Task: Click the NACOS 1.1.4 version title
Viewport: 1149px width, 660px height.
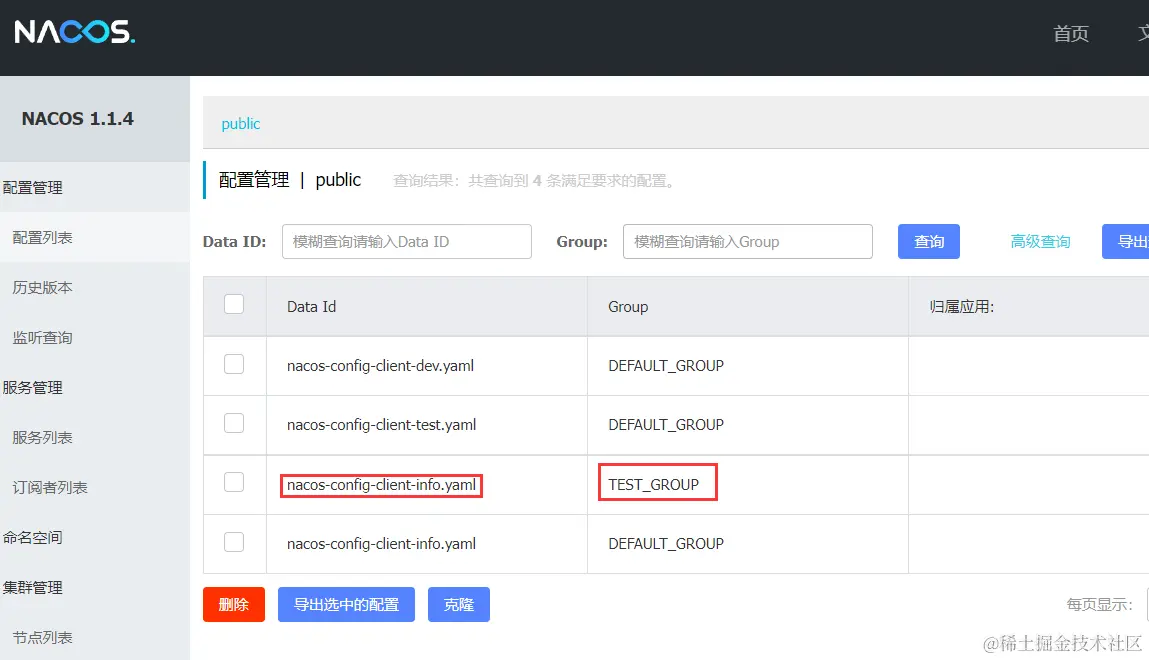Action: 78,119
